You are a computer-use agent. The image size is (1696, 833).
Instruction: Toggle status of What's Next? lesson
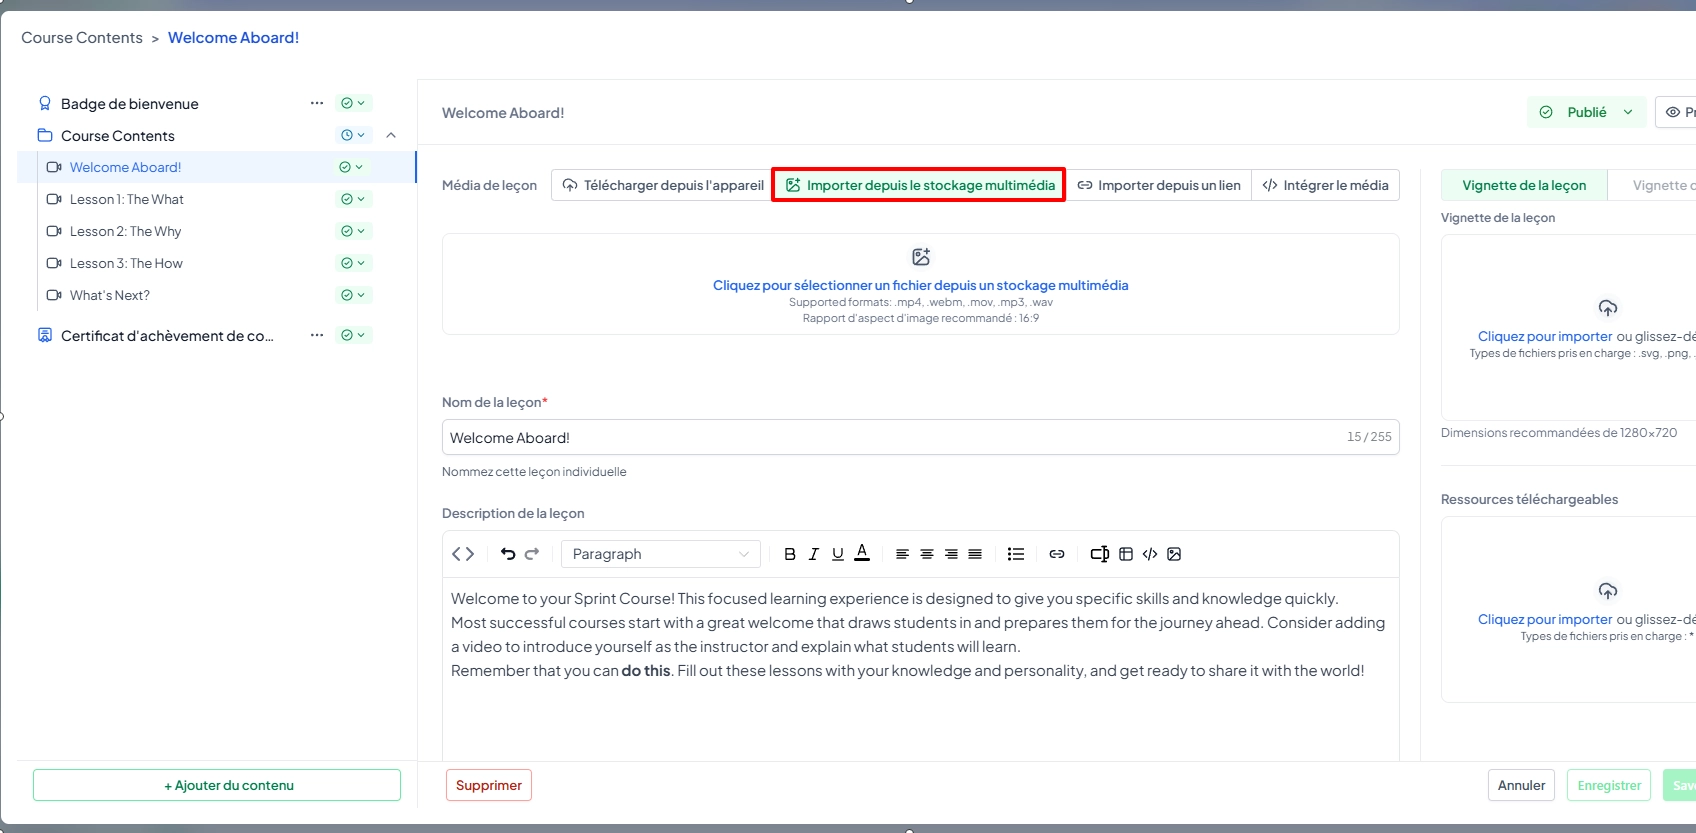[352, 295]
